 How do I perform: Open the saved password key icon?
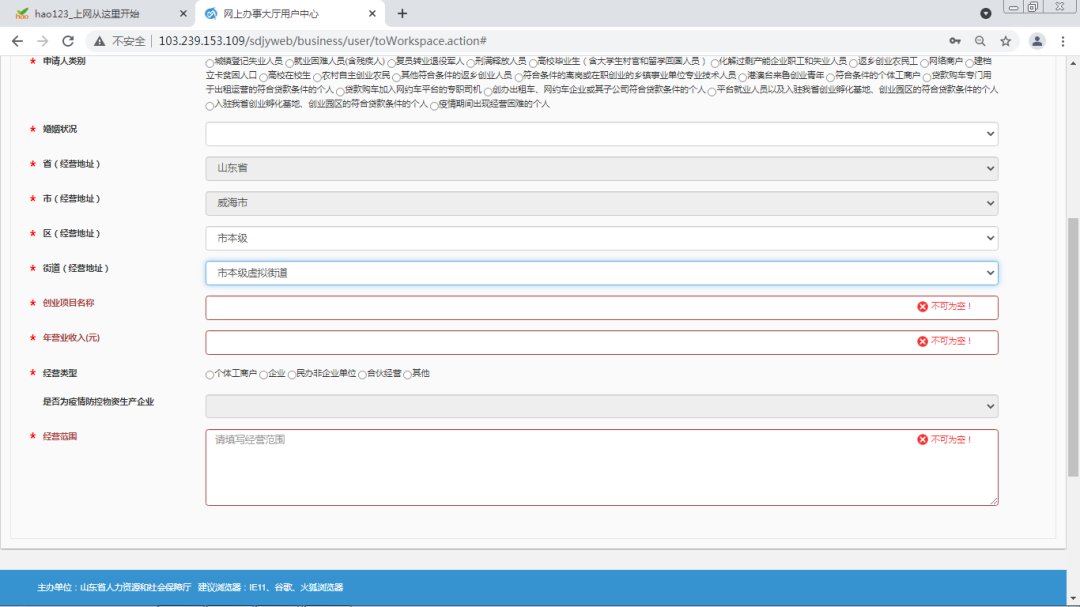click(955, 41)
